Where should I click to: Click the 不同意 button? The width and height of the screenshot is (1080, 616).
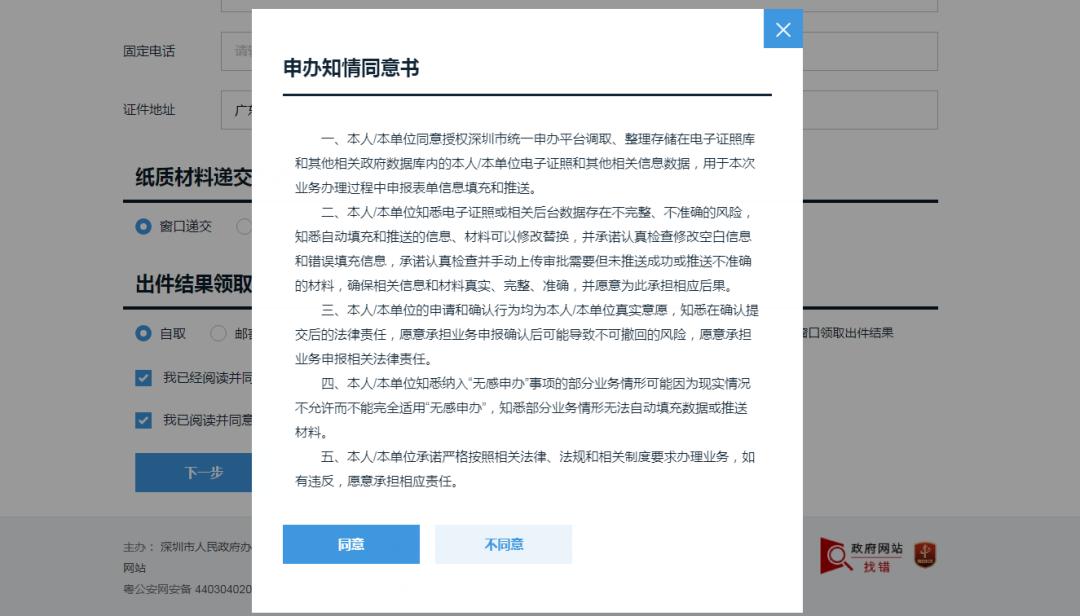pyautogui.click(x=503, y=544)
